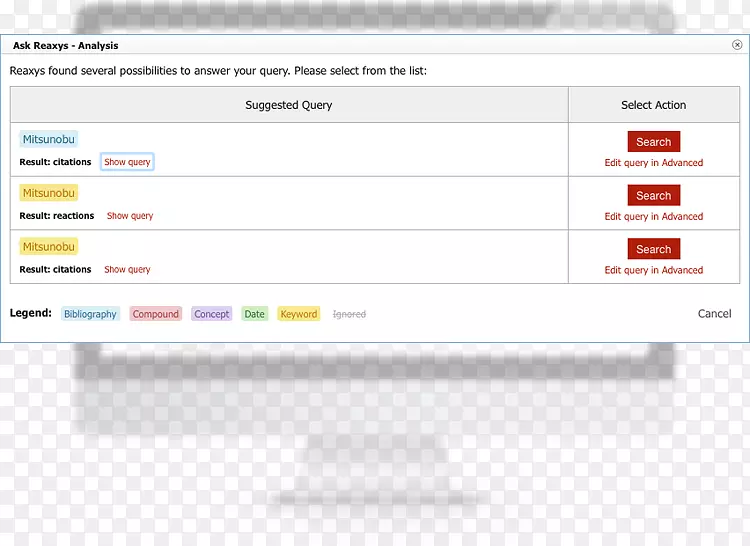This screenshot has width=750, height=546.
Task: Show query for the bibliography Mitsunobu citations row
Action: click(x=127, y=162)
